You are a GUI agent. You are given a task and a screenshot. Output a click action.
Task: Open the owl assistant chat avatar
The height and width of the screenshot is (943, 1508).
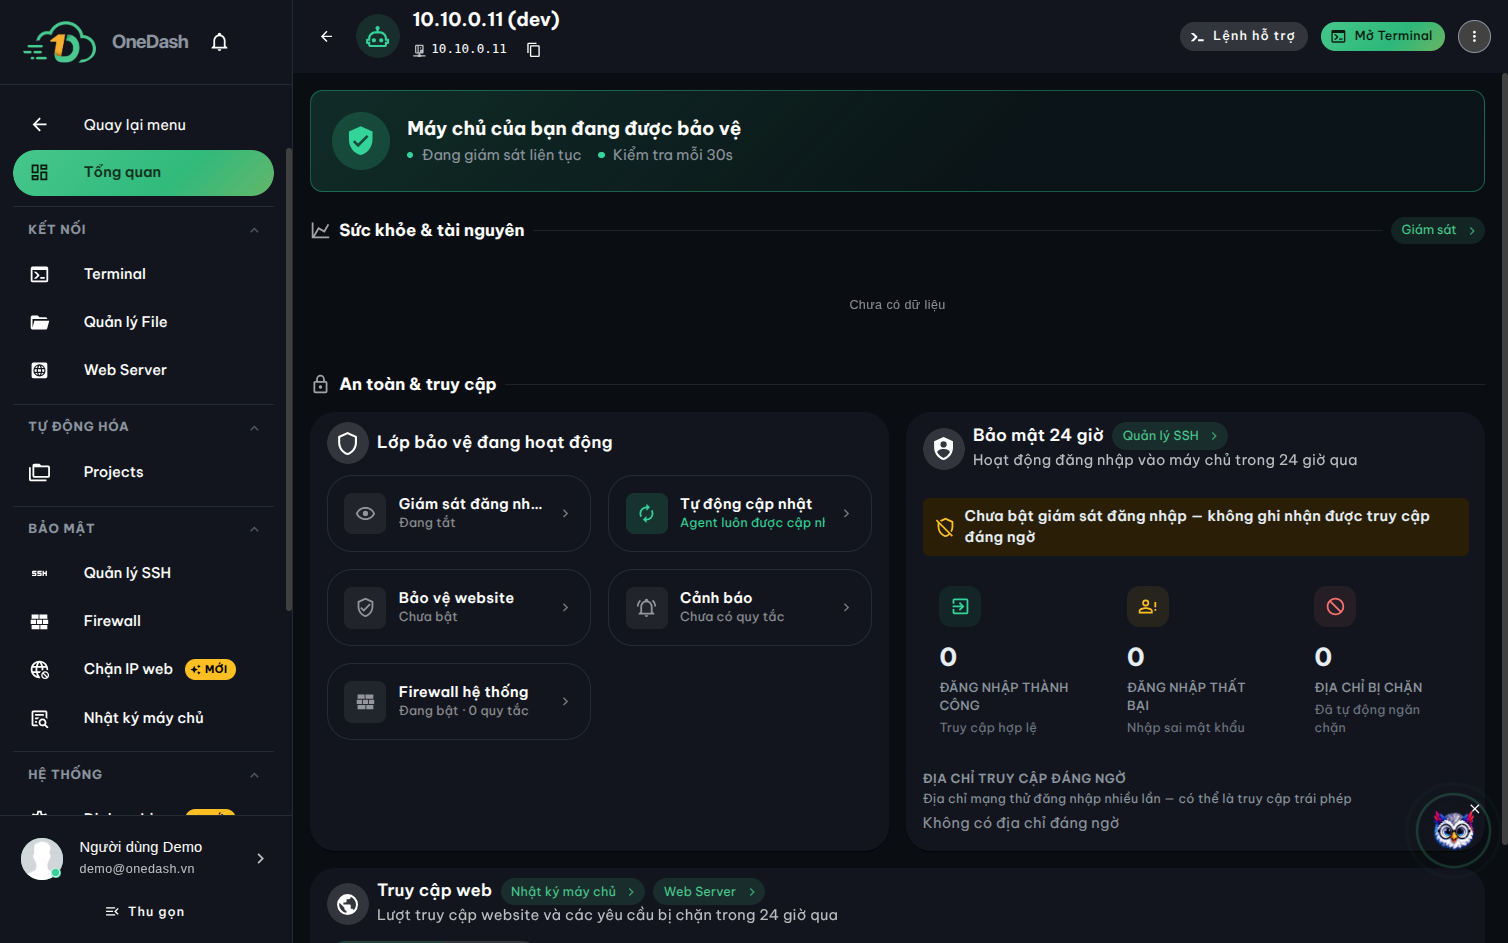coord(1453,830)
